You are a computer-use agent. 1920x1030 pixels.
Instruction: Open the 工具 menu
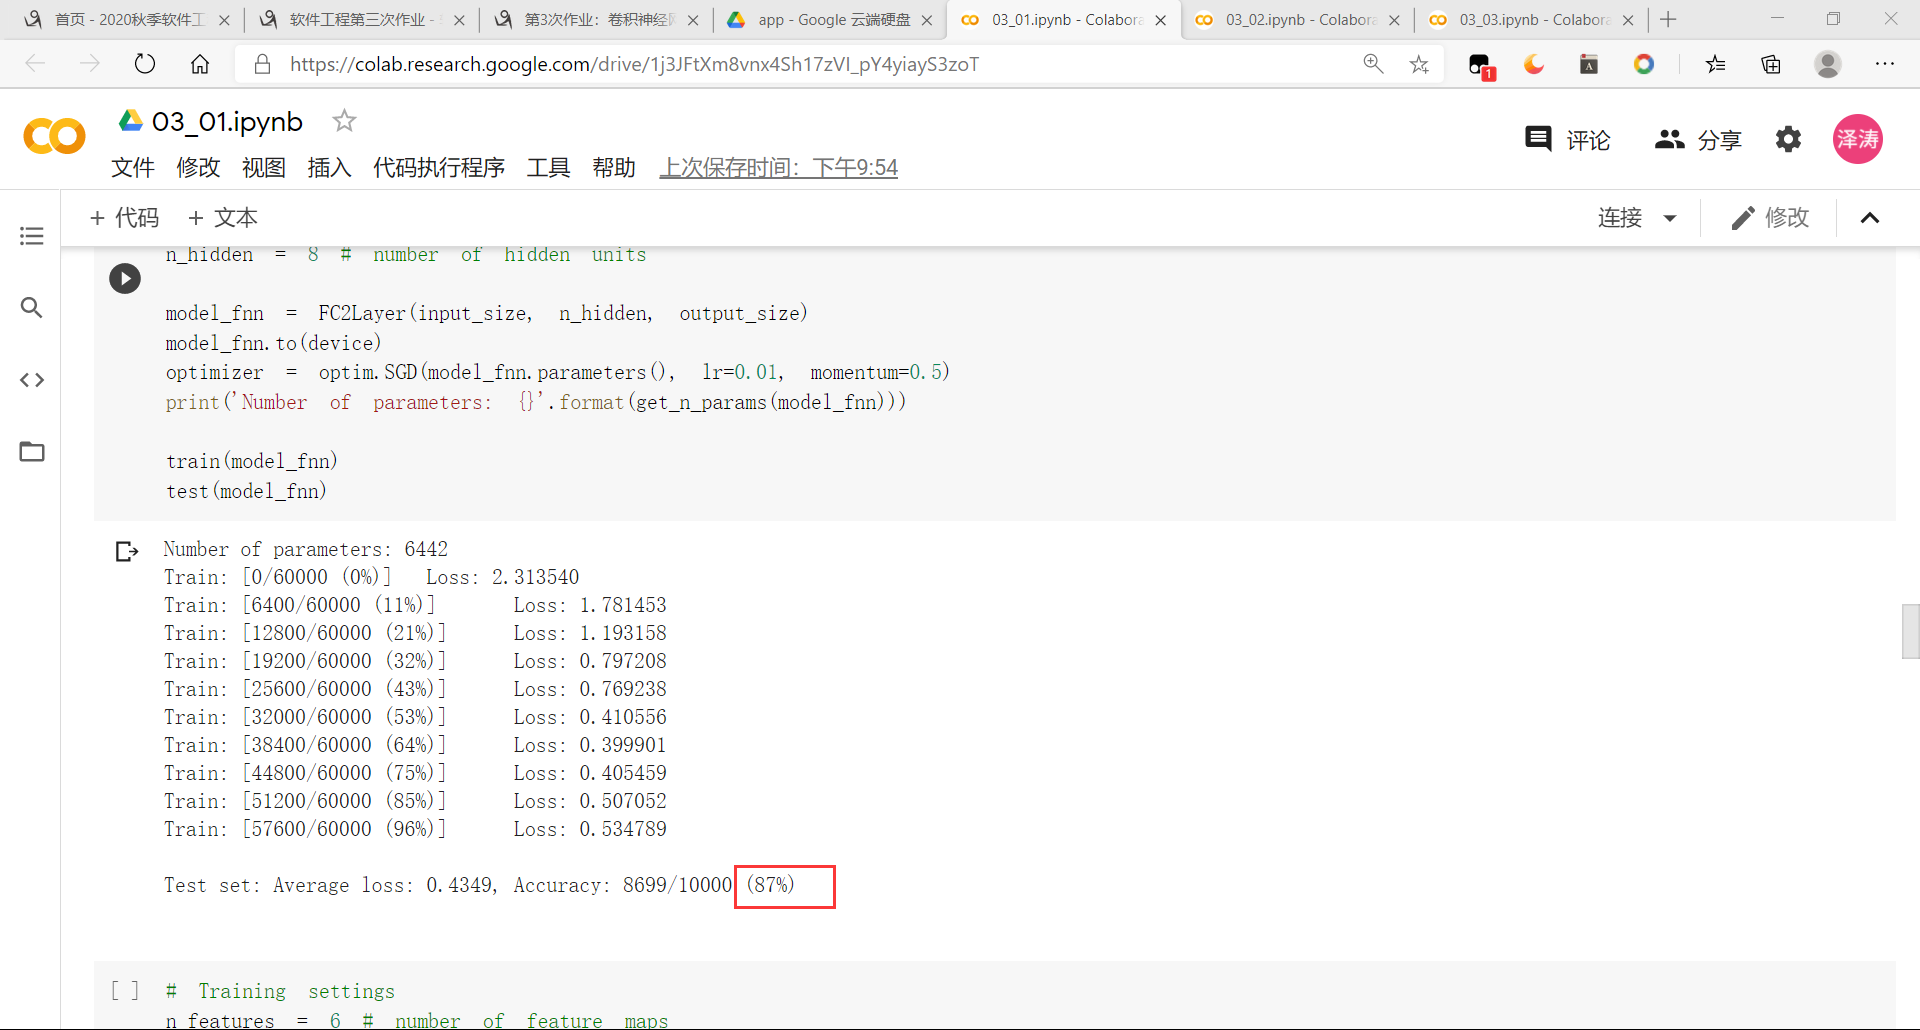click(x=548, y=167)
